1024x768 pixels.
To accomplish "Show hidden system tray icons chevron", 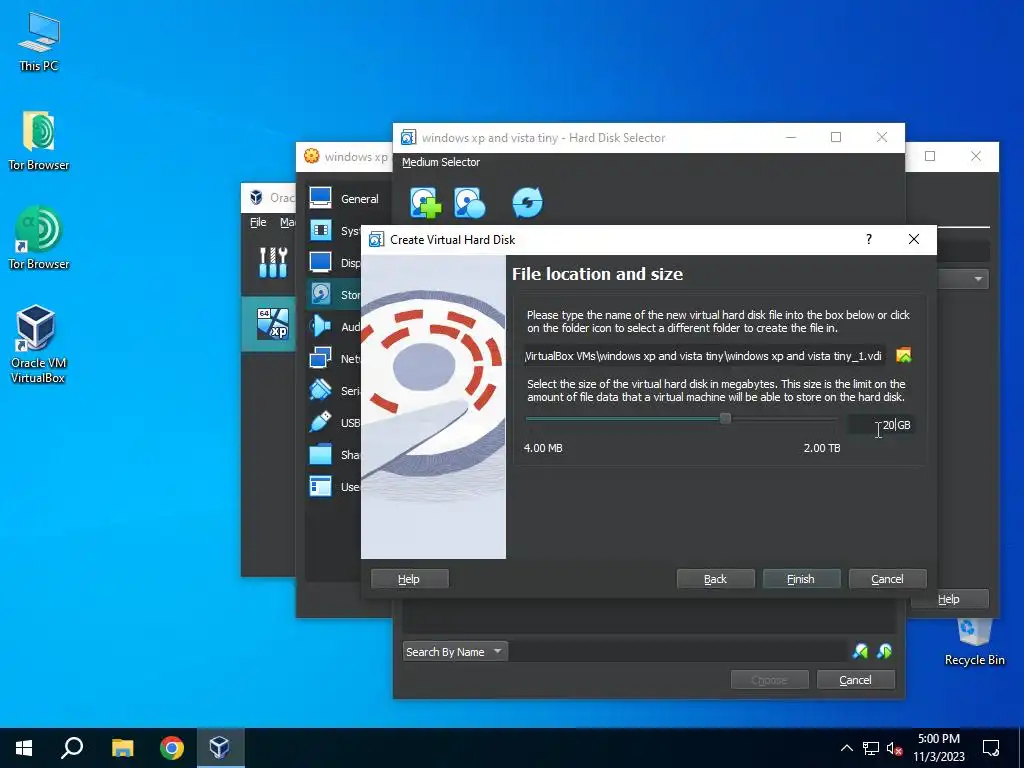I will tap(846, 748).
